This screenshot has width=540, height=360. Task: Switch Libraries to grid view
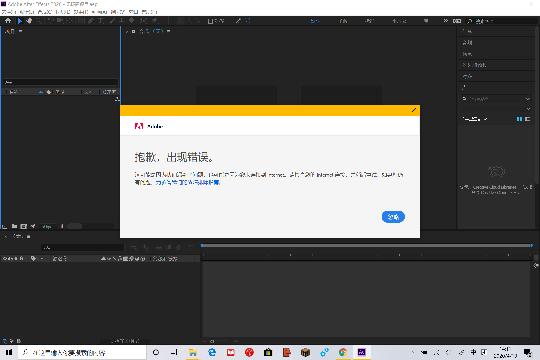(x=519, y=119)
